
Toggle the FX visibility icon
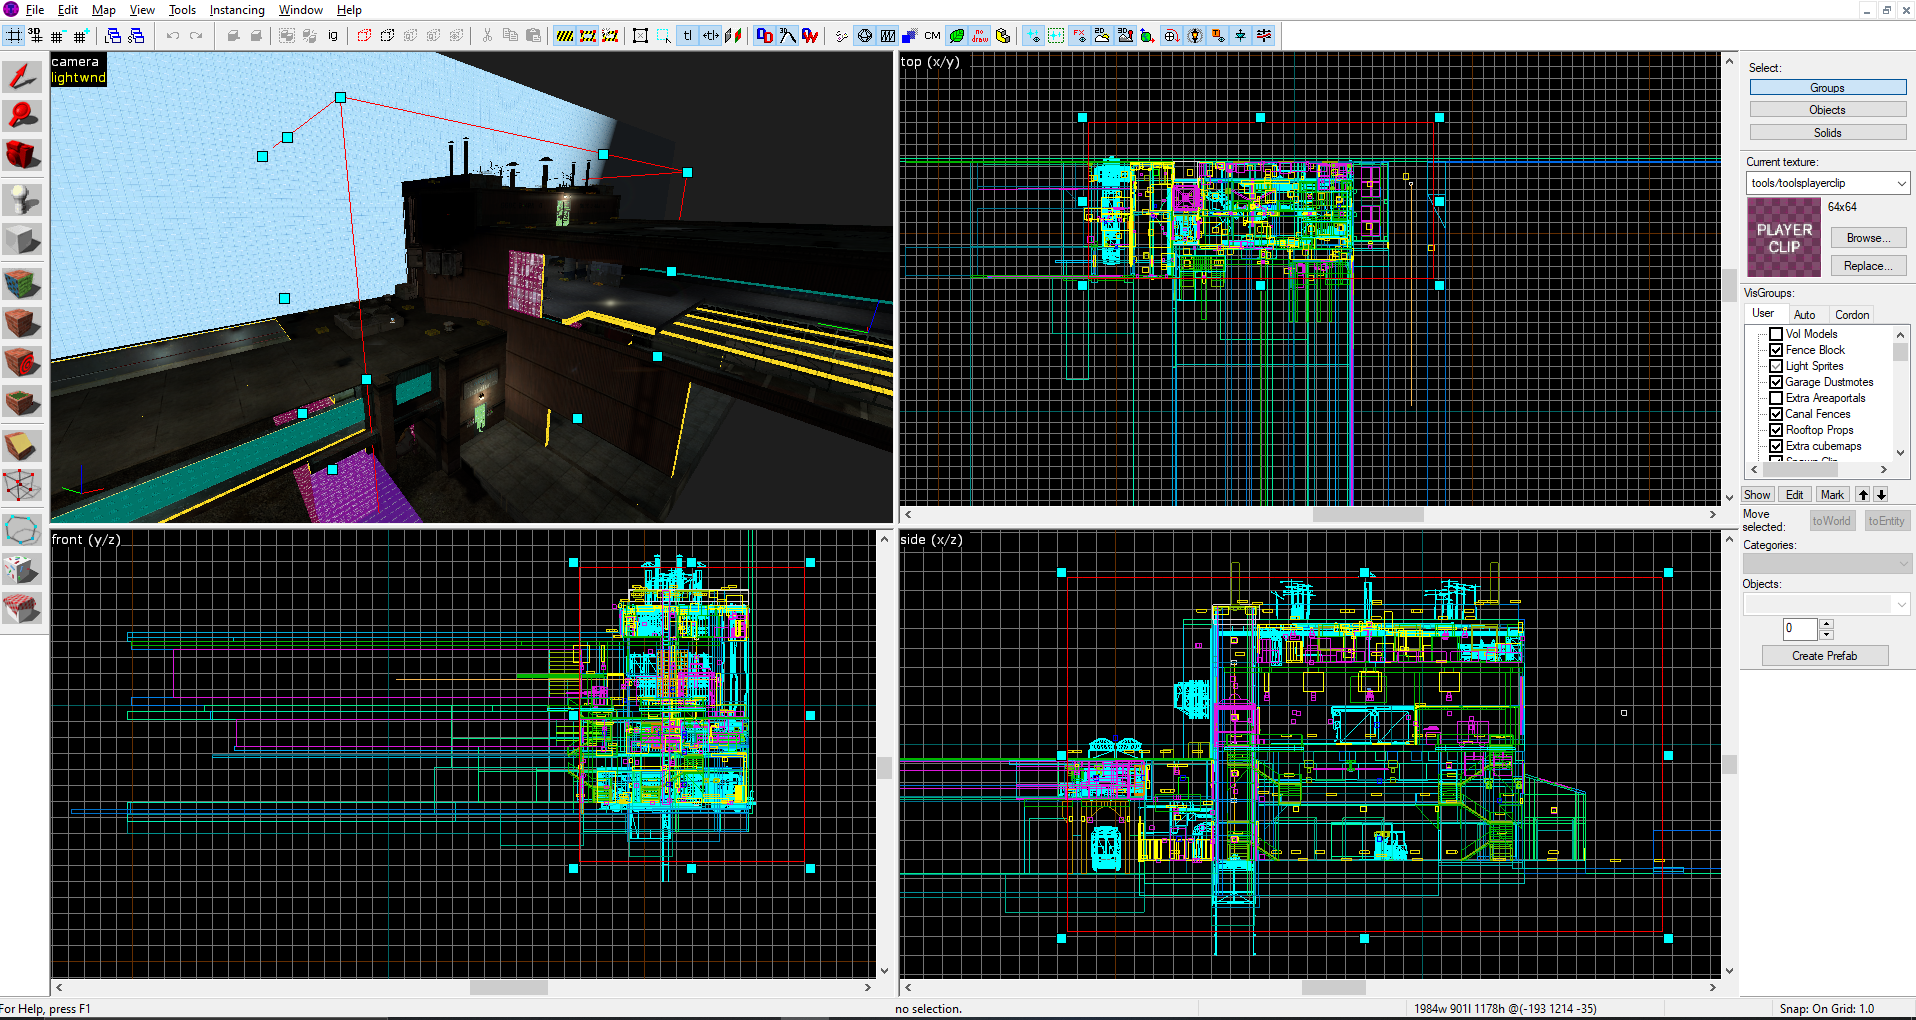point(1080,36)
